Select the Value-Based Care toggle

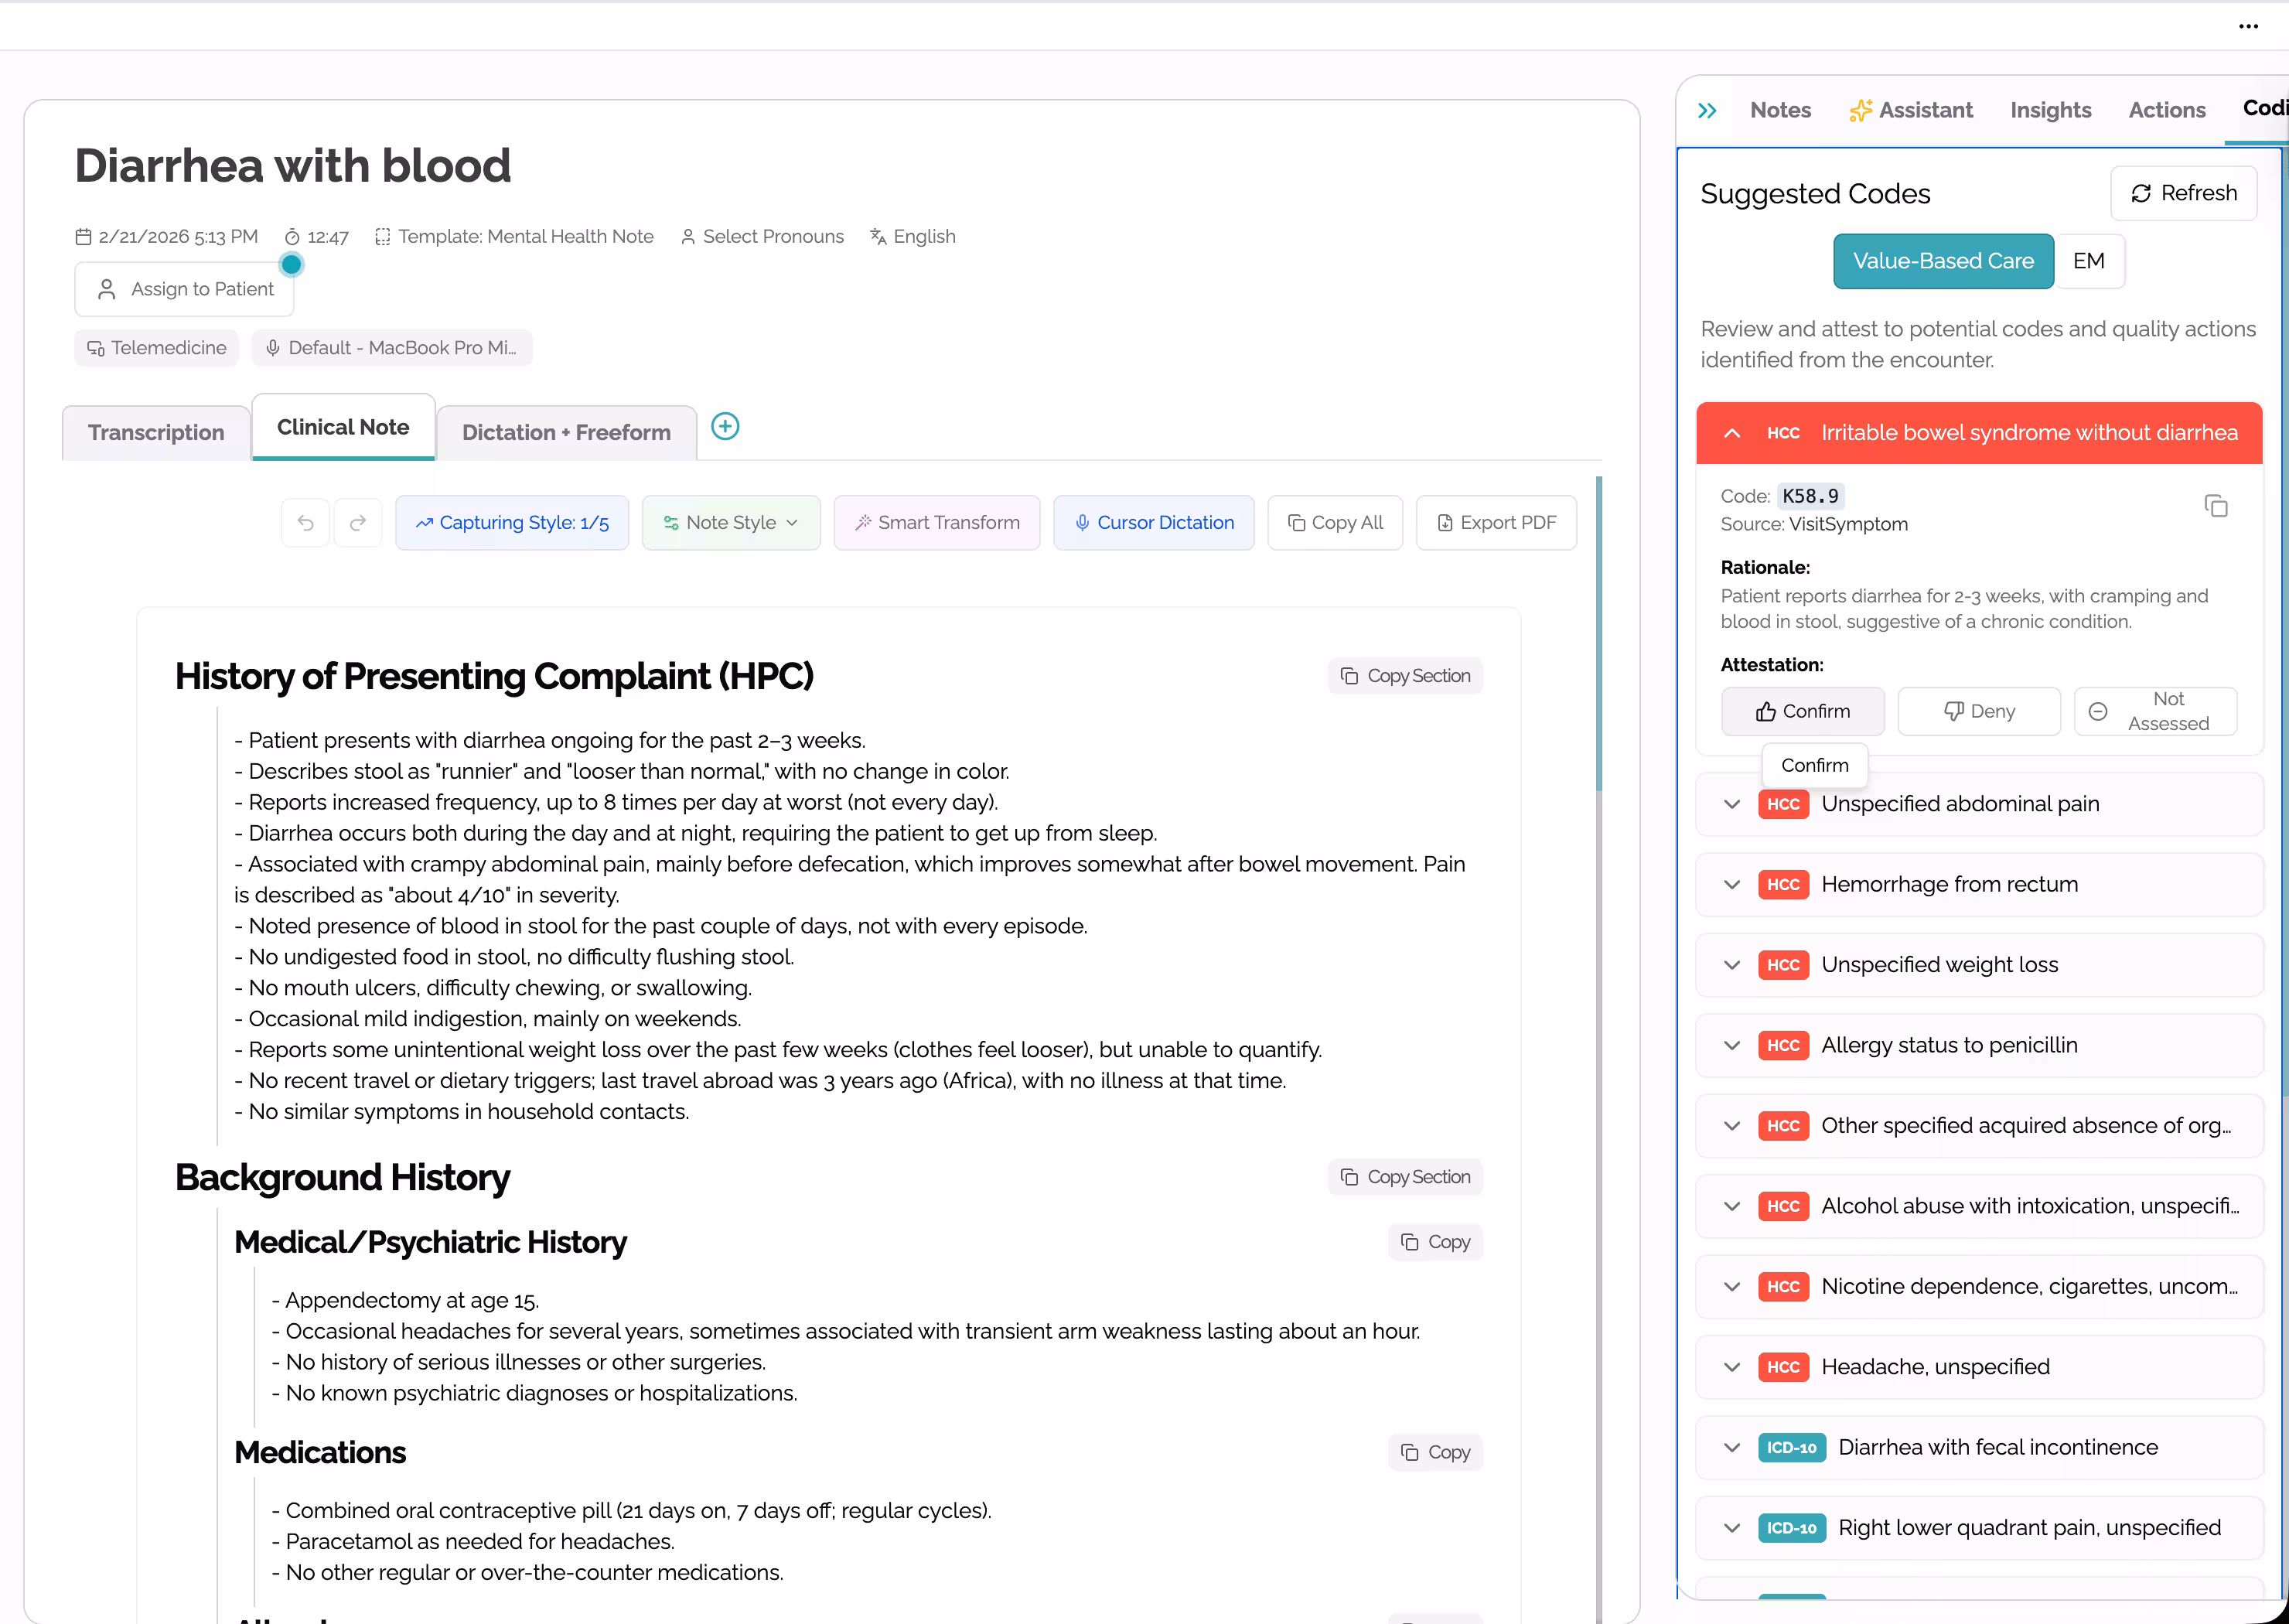(1943, 261)
